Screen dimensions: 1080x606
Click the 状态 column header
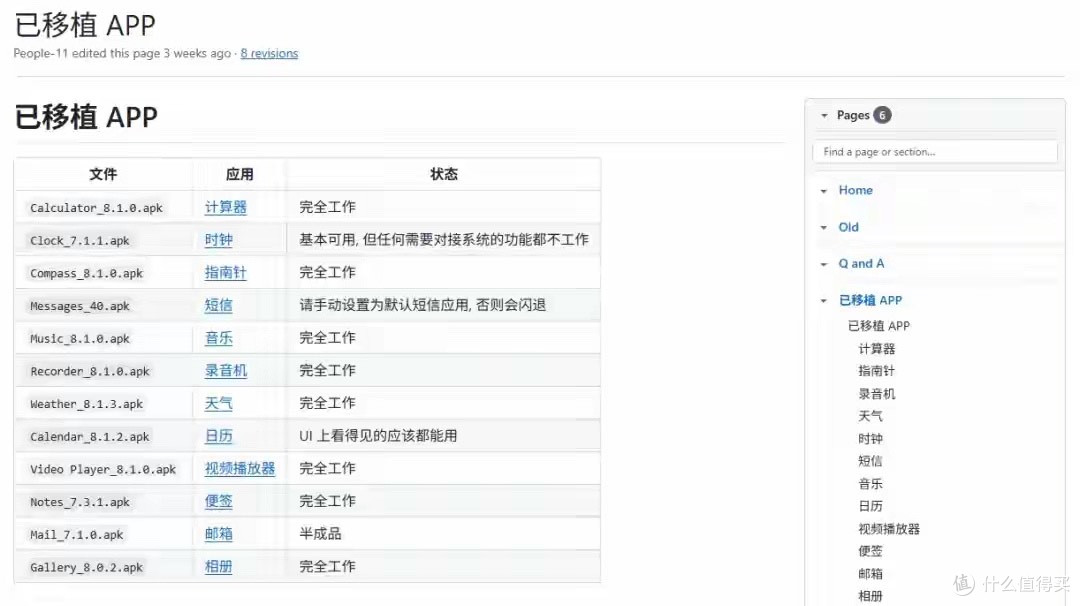[444, 174]
